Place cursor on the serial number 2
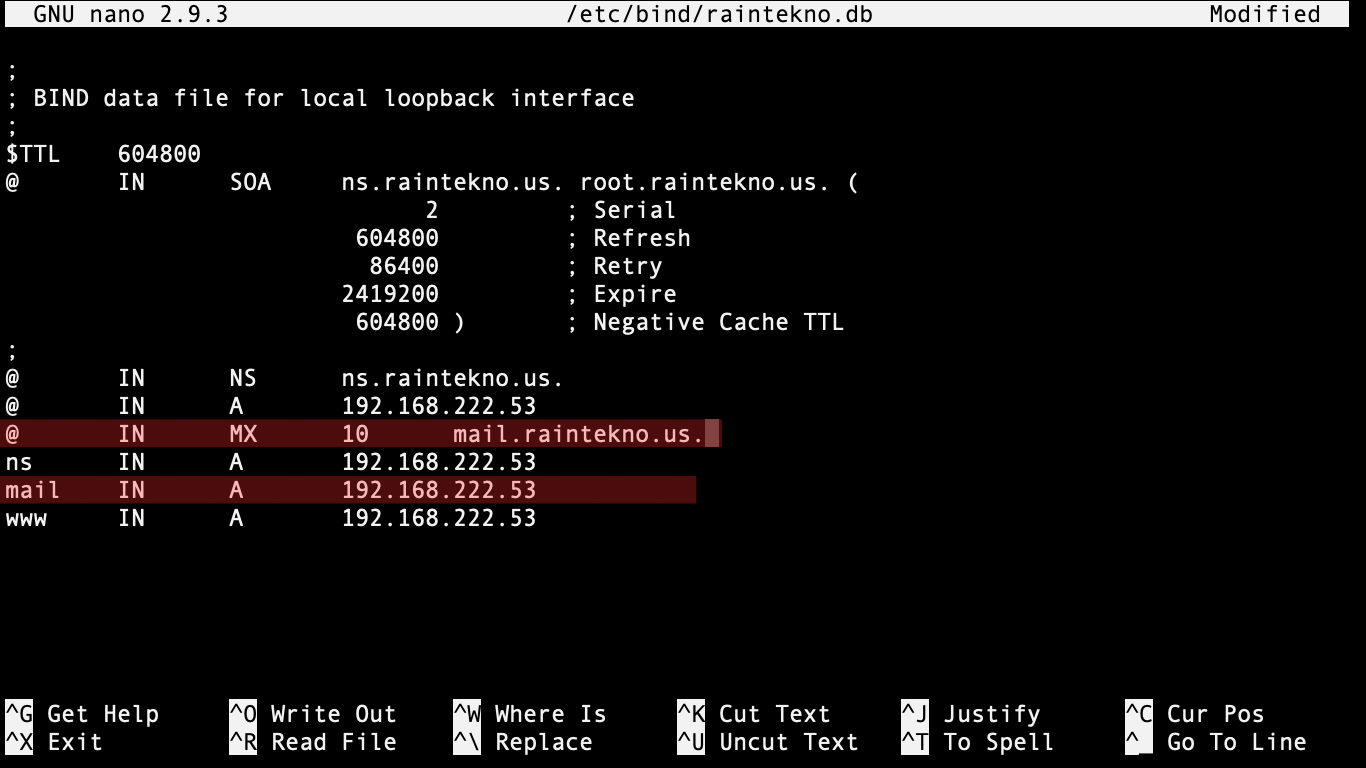This screenshot has height=768, width=1366. coord(432,210)
